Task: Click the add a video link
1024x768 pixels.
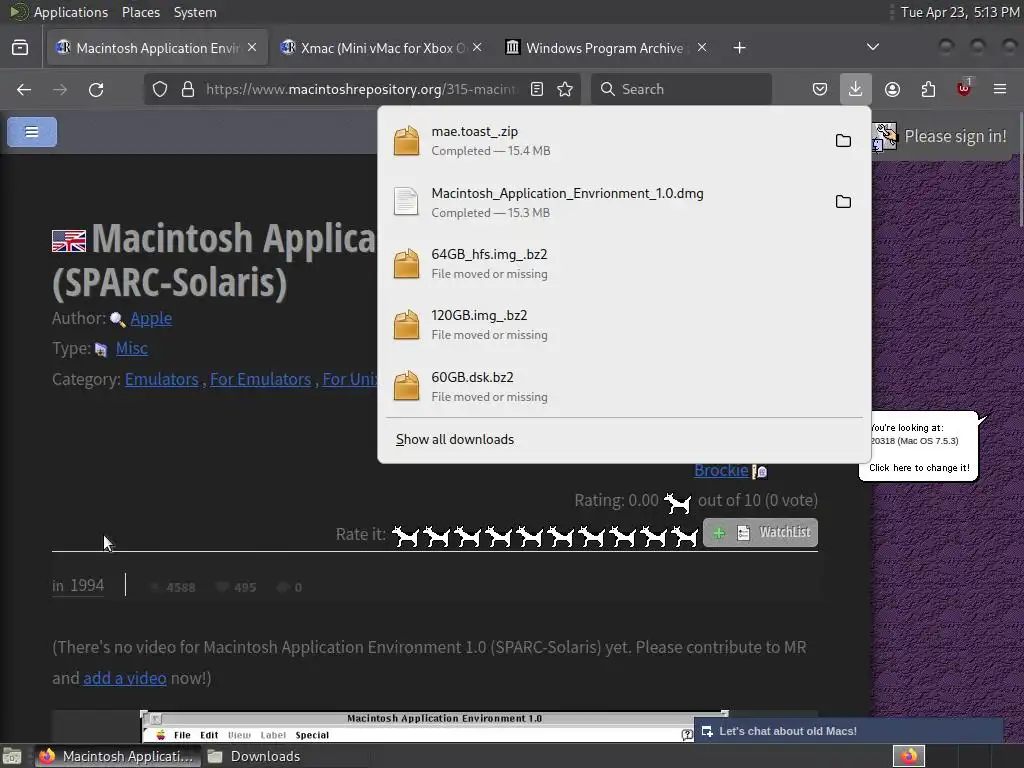Action: pos(125,679)
